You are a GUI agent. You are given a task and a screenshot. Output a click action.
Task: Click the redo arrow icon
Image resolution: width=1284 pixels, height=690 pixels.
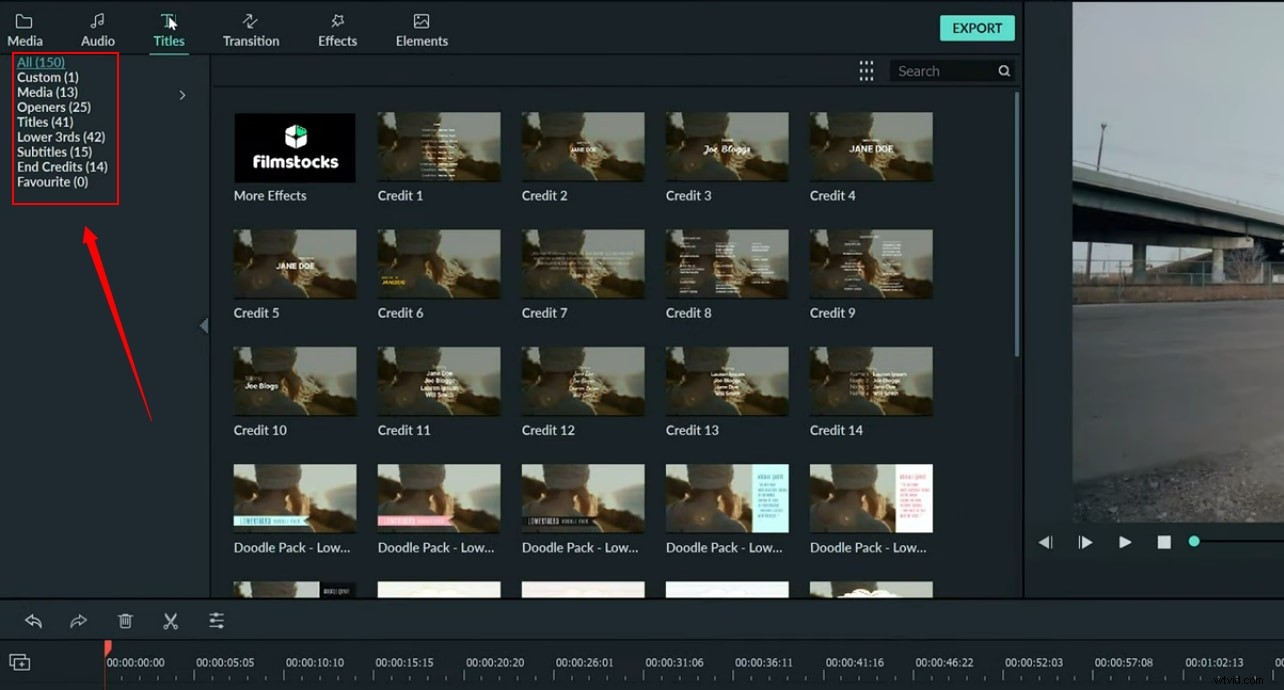click(78, 621)
